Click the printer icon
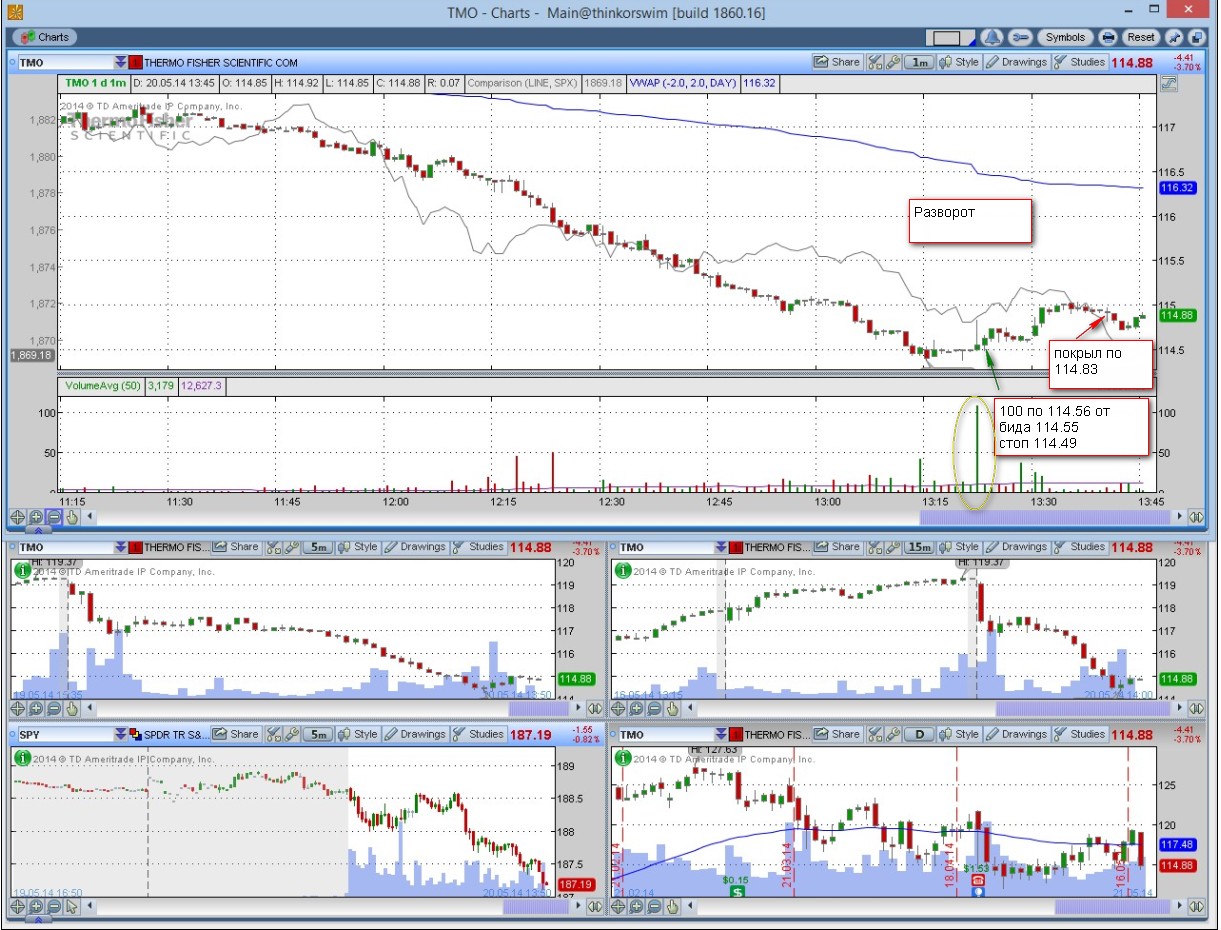 (x=1108, y=37)
